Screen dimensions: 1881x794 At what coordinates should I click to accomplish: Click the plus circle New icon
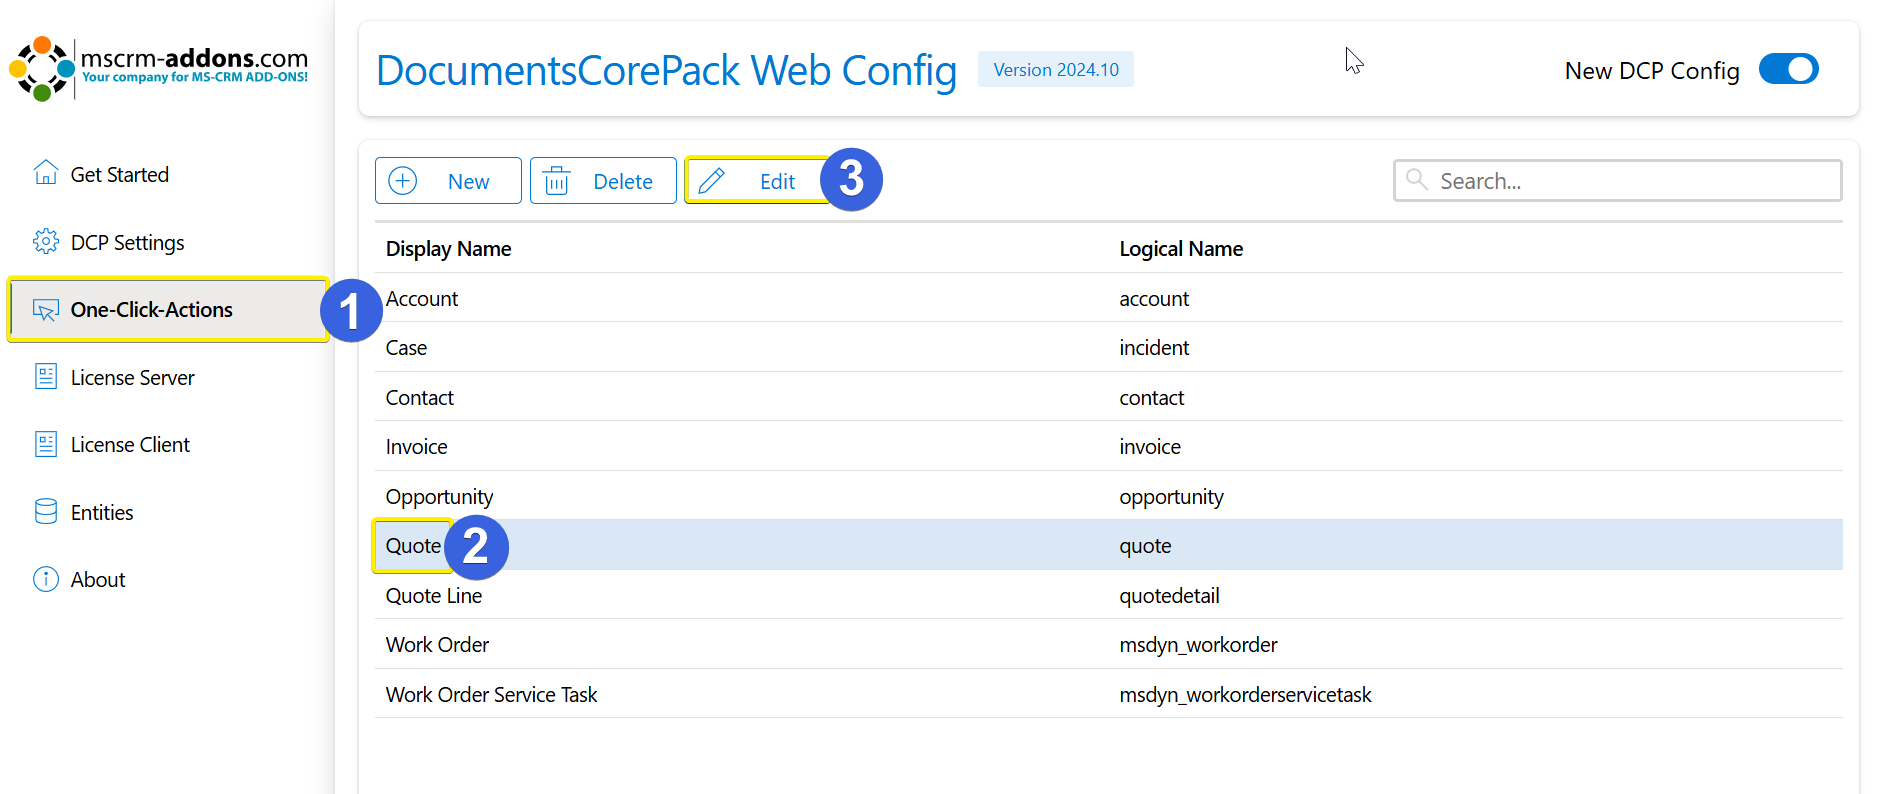[403, 181]
